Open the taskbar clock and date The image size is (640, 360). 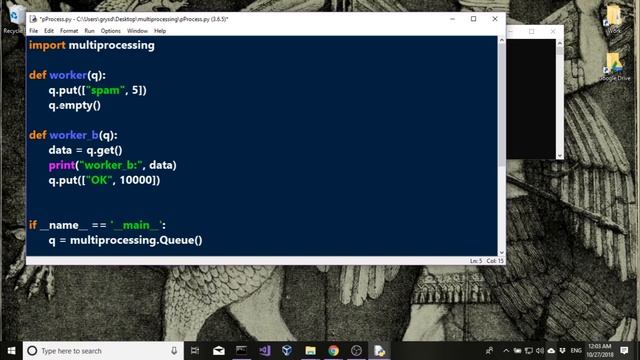(600, 351)
